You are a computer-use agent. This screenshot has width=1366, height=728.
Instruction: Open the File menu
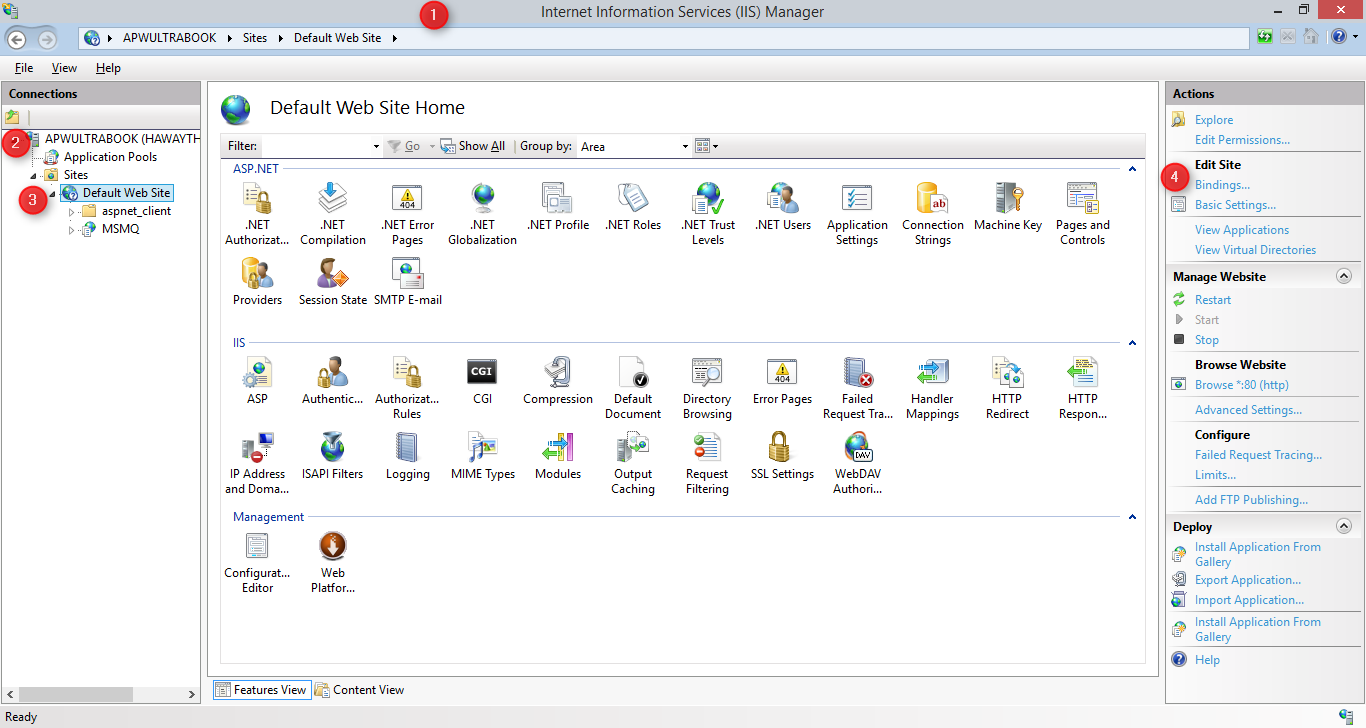click(x=24, y=68)
